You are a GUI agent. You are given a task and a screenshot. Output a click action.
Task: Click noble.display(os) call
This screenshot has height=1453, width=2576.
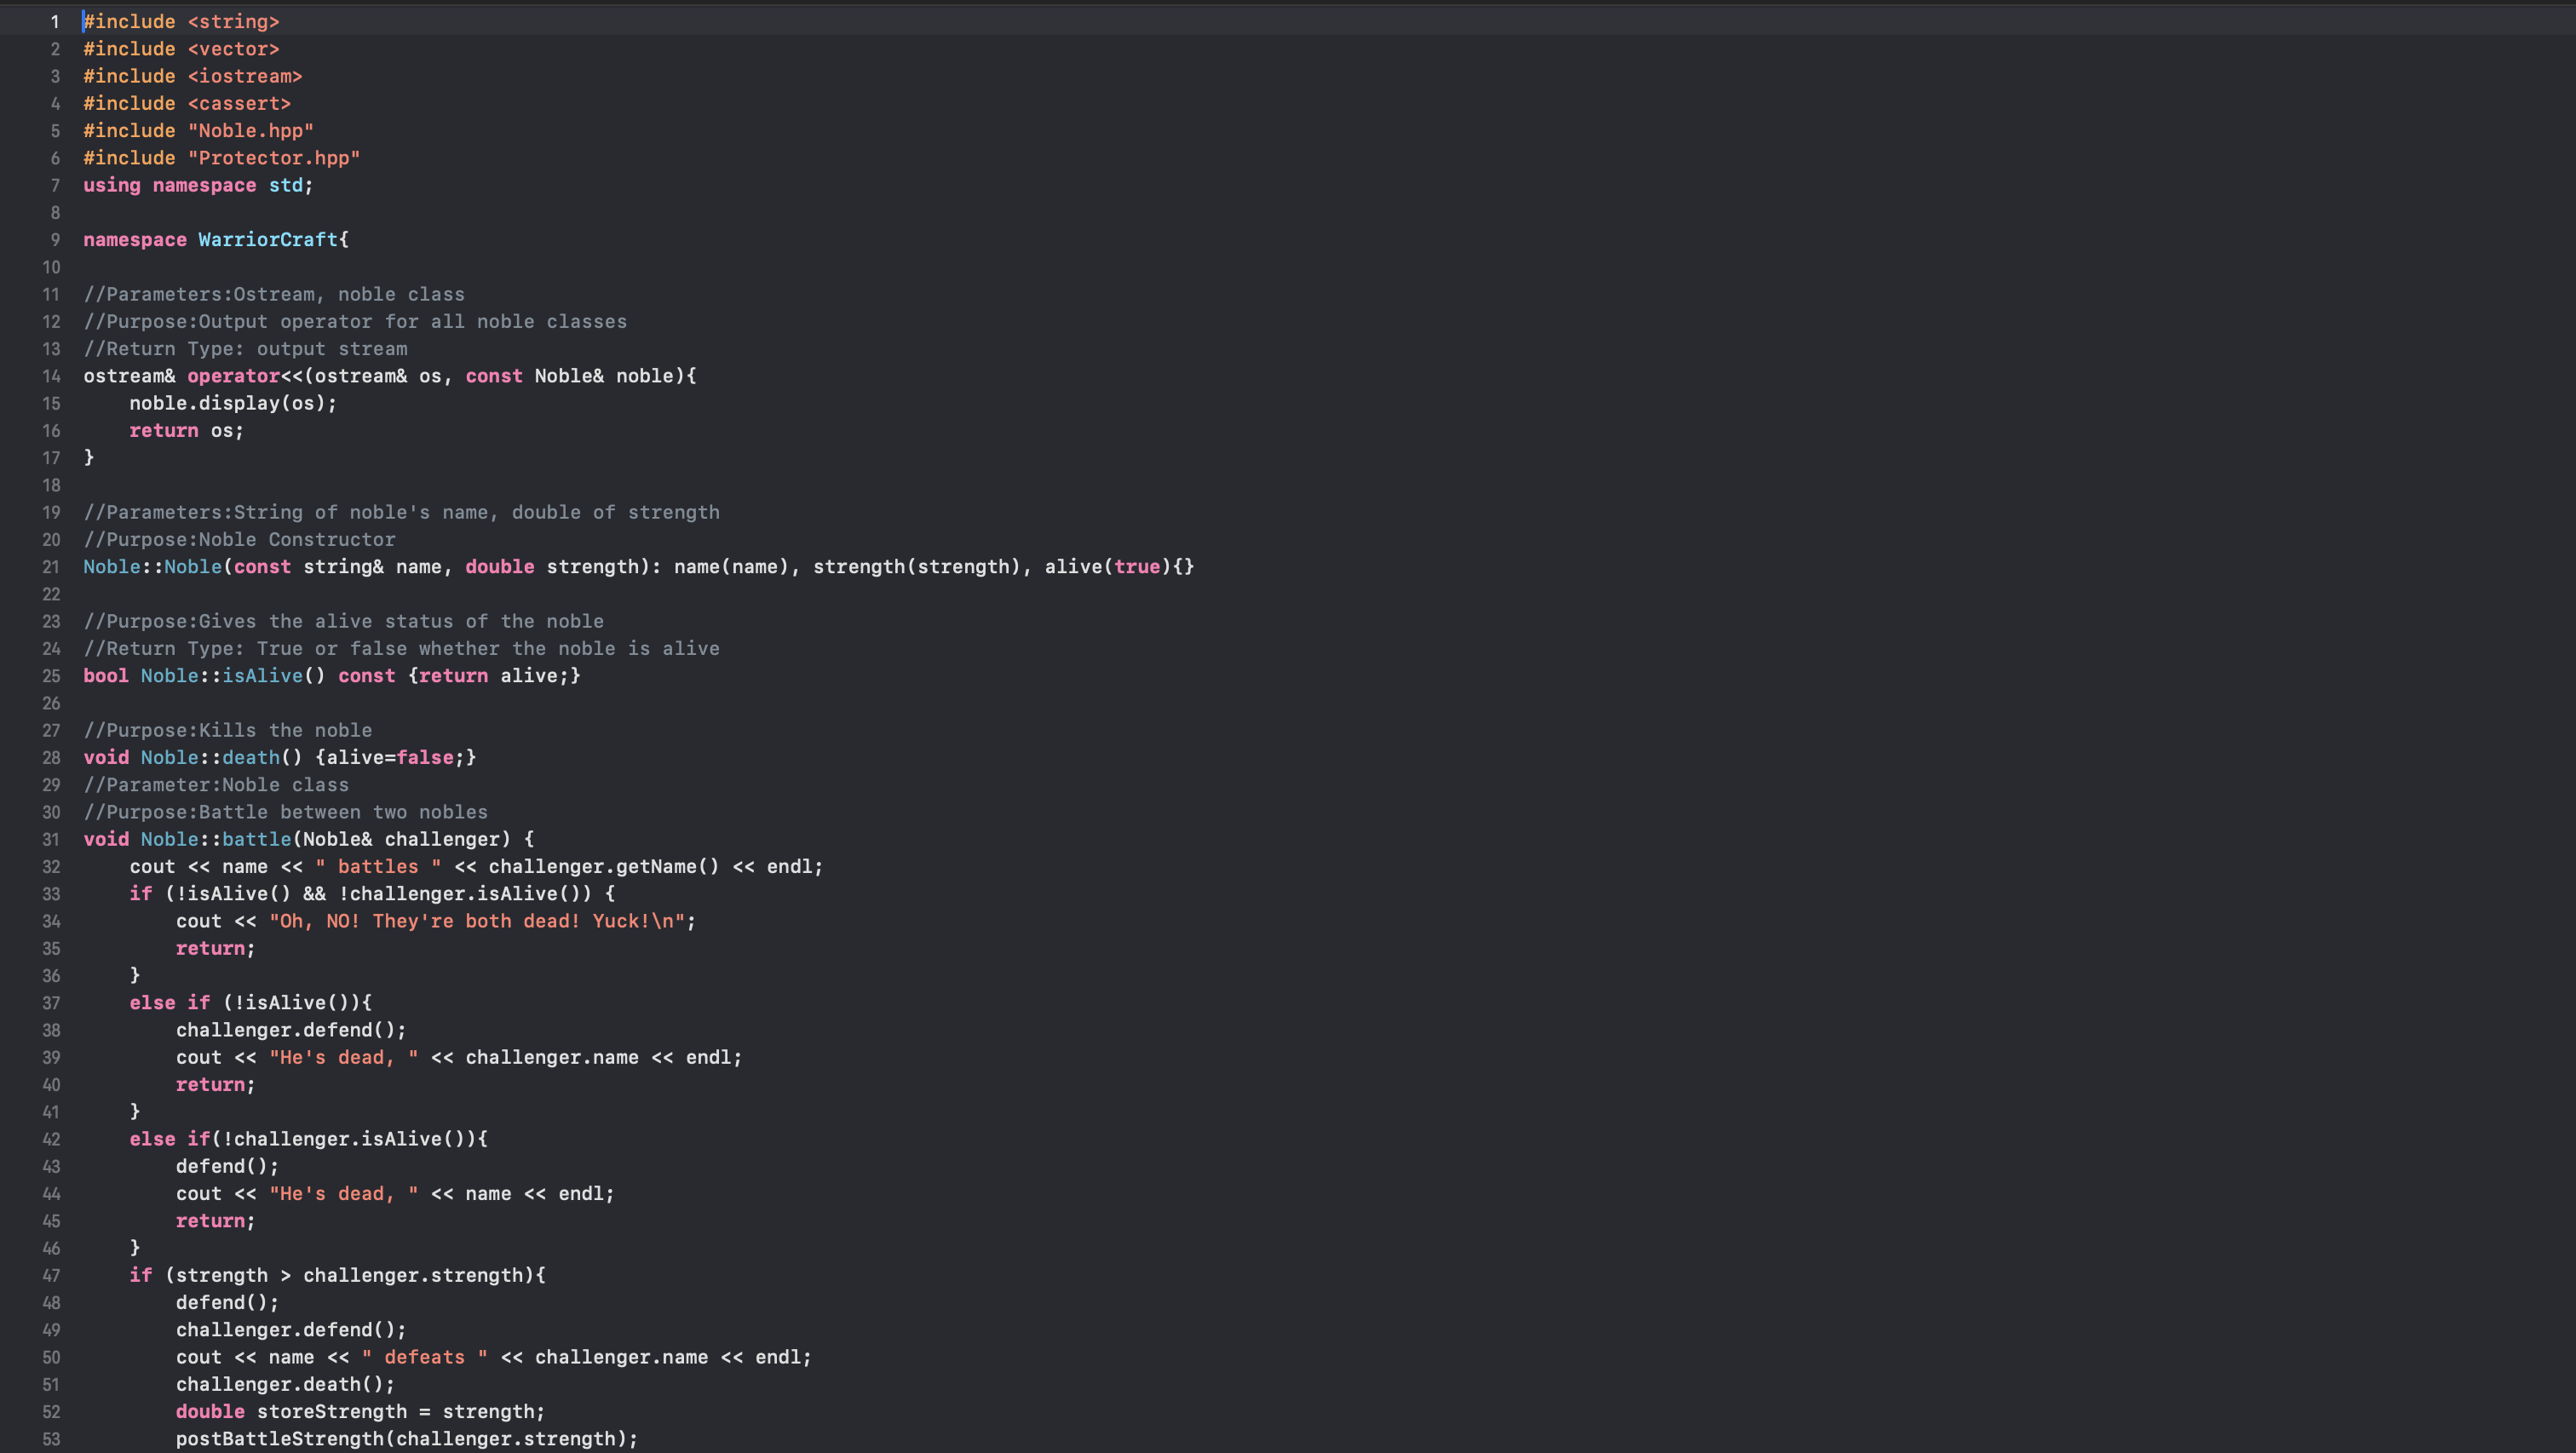pyautogui.click(x=232, y=403)
